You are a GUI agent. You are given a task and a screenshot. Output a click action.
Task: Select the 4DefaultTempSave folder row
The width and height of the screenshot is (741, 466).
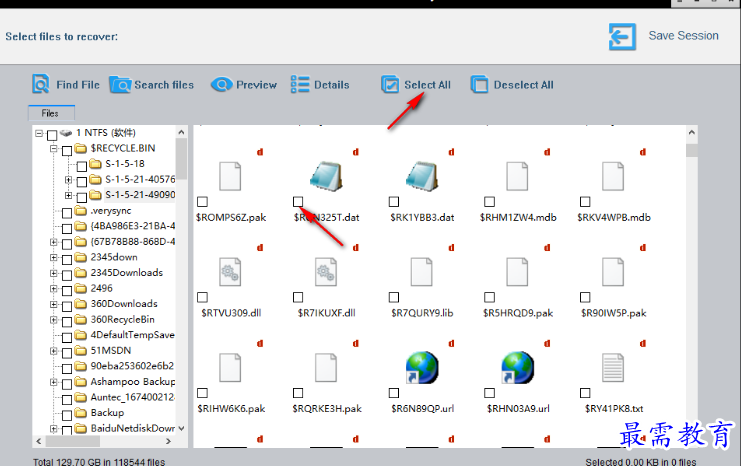pos(132,335)
